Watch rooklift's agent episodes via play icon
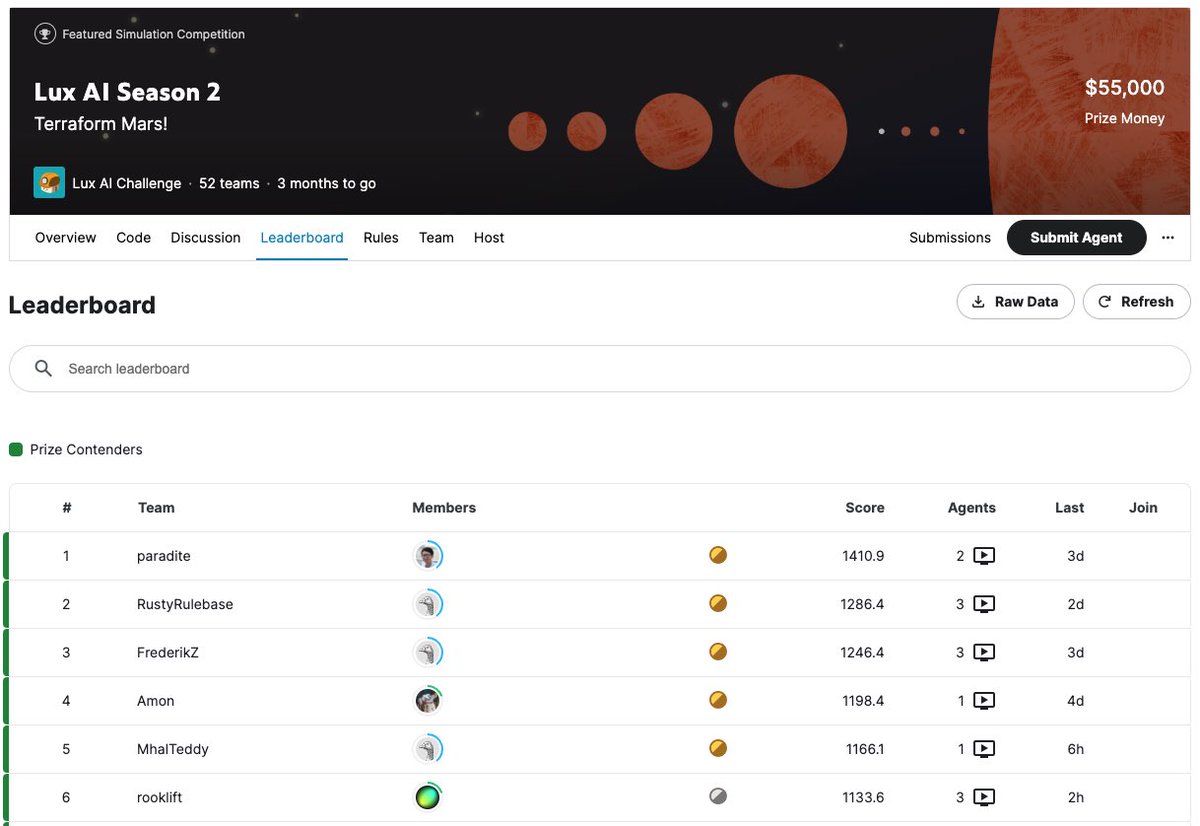Image resolution: width=1200 pixels, height=826 pixels. point(984,797)
